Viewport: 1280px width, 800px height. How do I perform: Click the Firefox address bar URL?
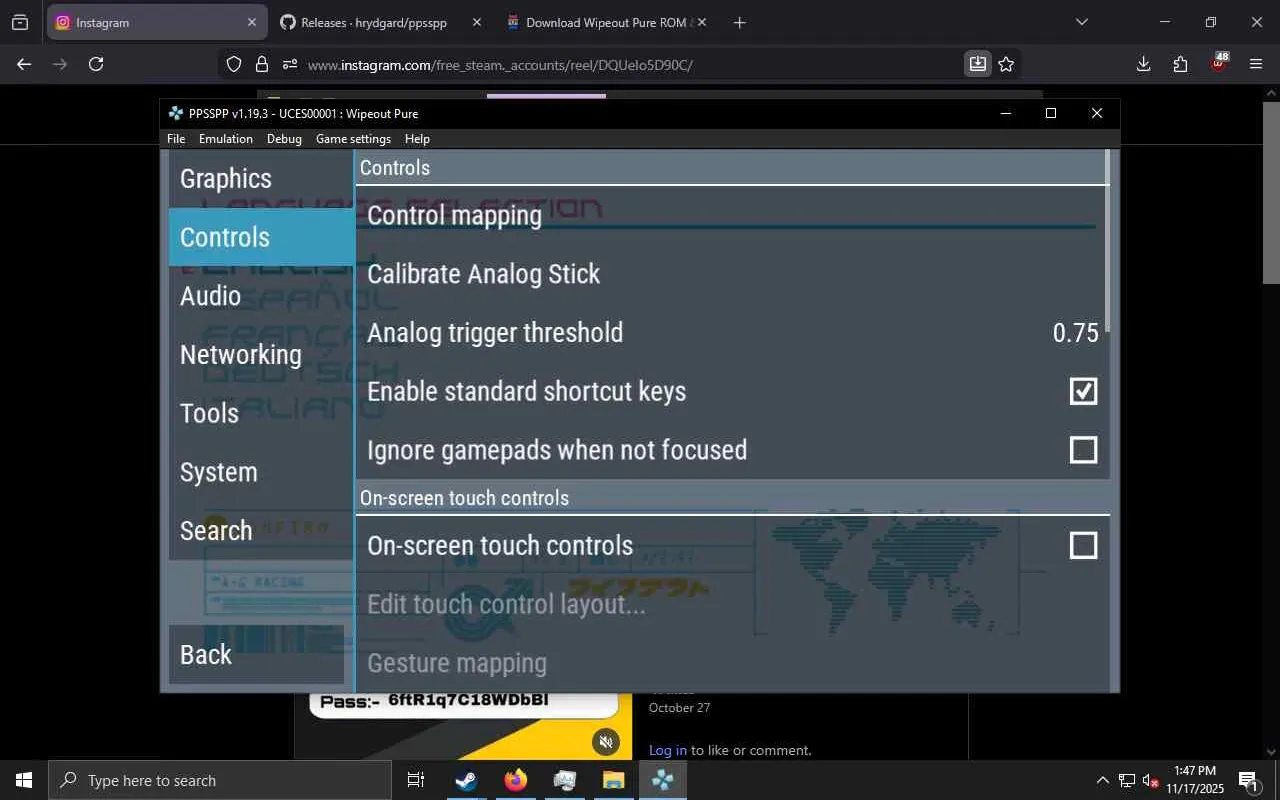[x=500, y=65]
